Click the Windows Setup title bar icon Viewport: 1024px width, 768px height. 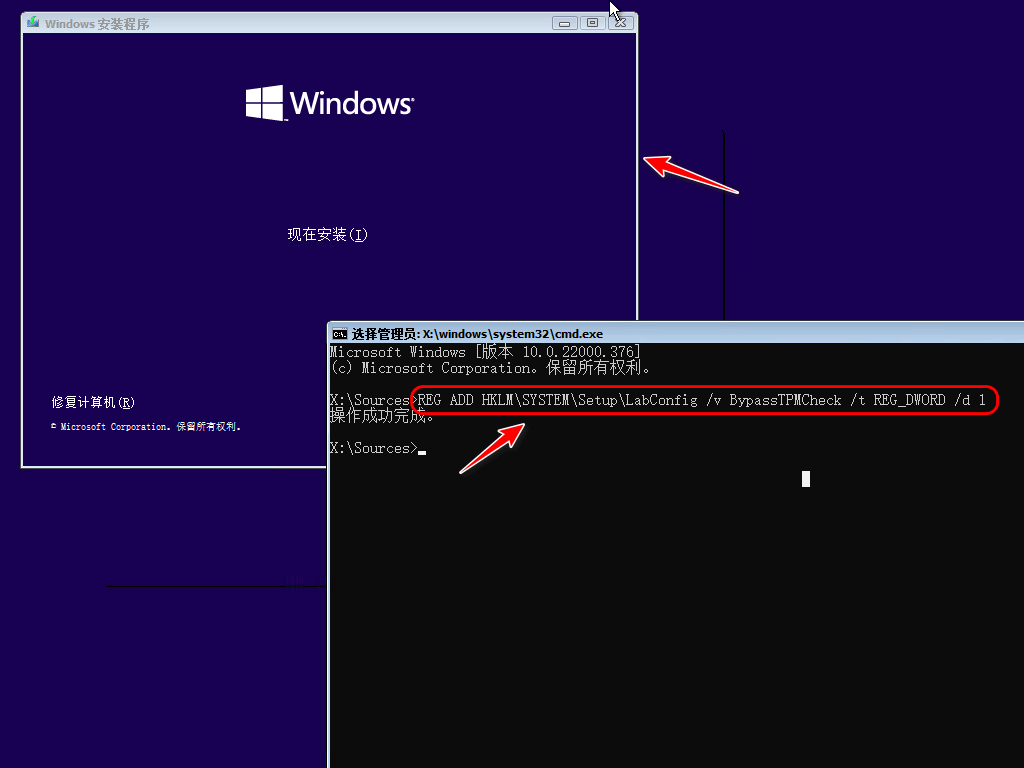click(33, 23)
